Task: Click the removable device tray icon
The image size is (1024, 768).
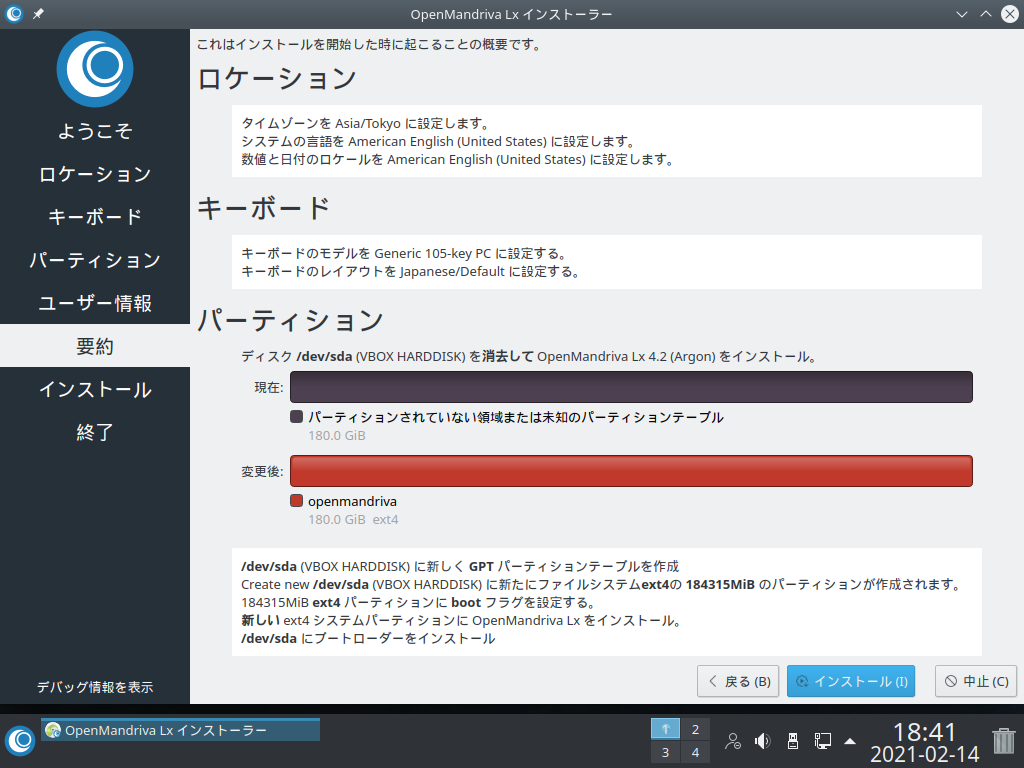Action: (793, 741)
